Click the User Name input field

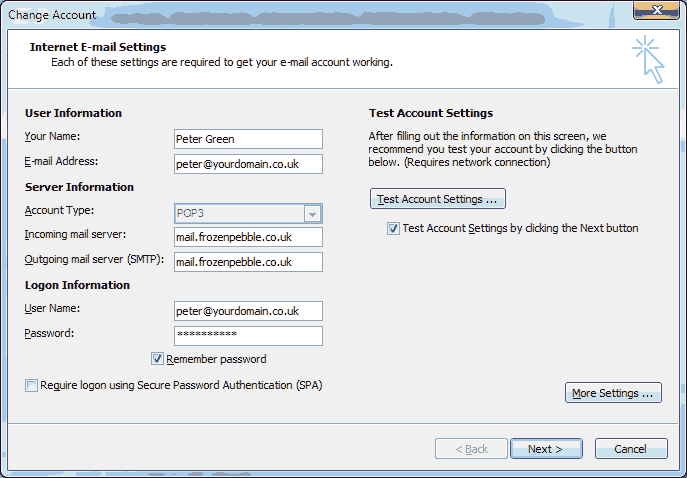(248, 311)
